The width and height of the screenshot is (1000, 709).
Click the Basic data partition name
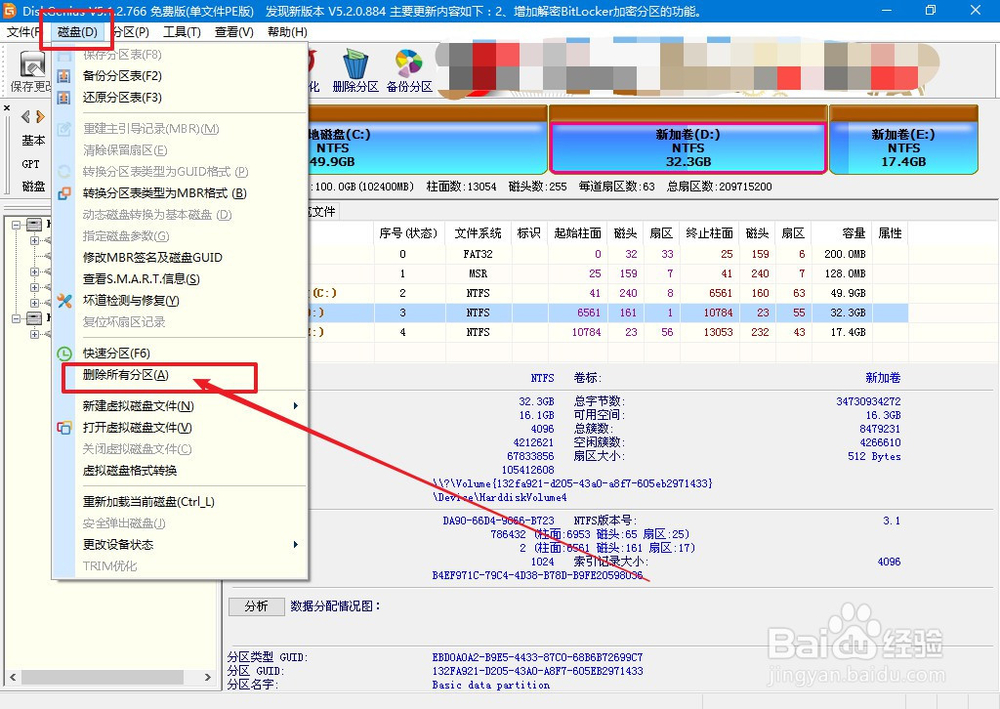pyautogui.click(x=490, y=685)
